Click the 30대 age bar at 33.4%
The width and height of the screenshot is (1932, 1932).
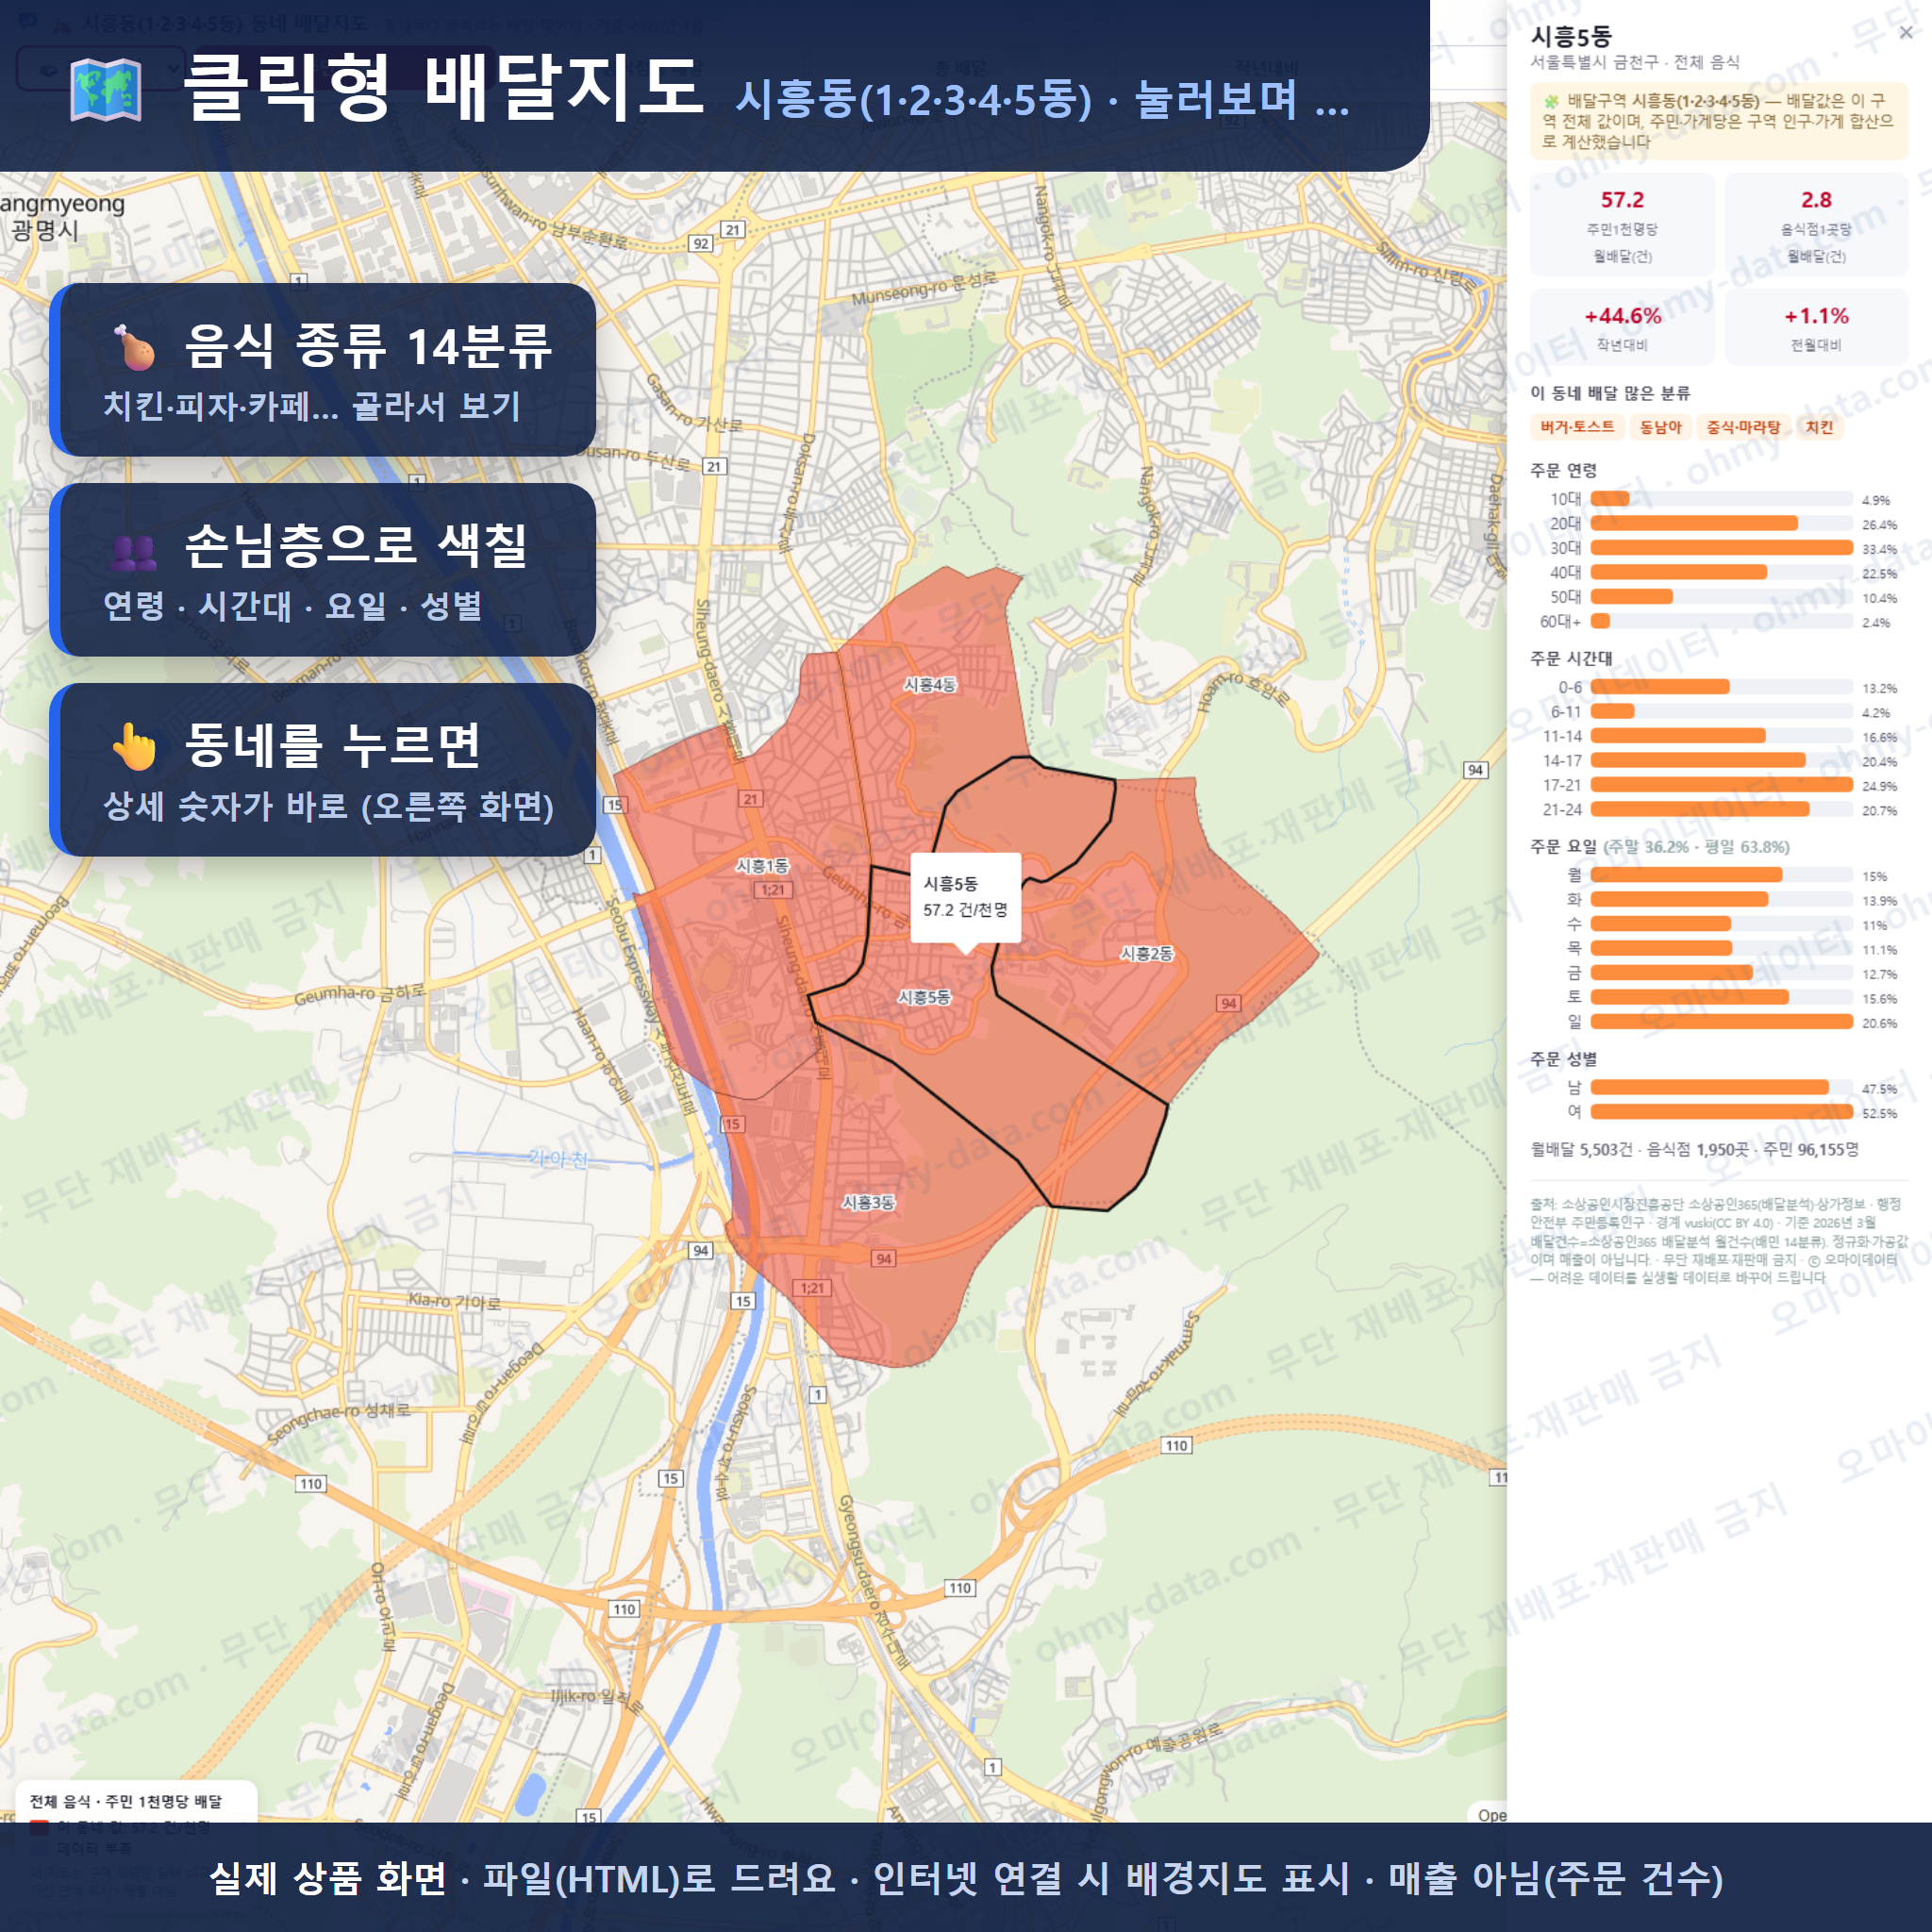click(x=1721, y=548)
